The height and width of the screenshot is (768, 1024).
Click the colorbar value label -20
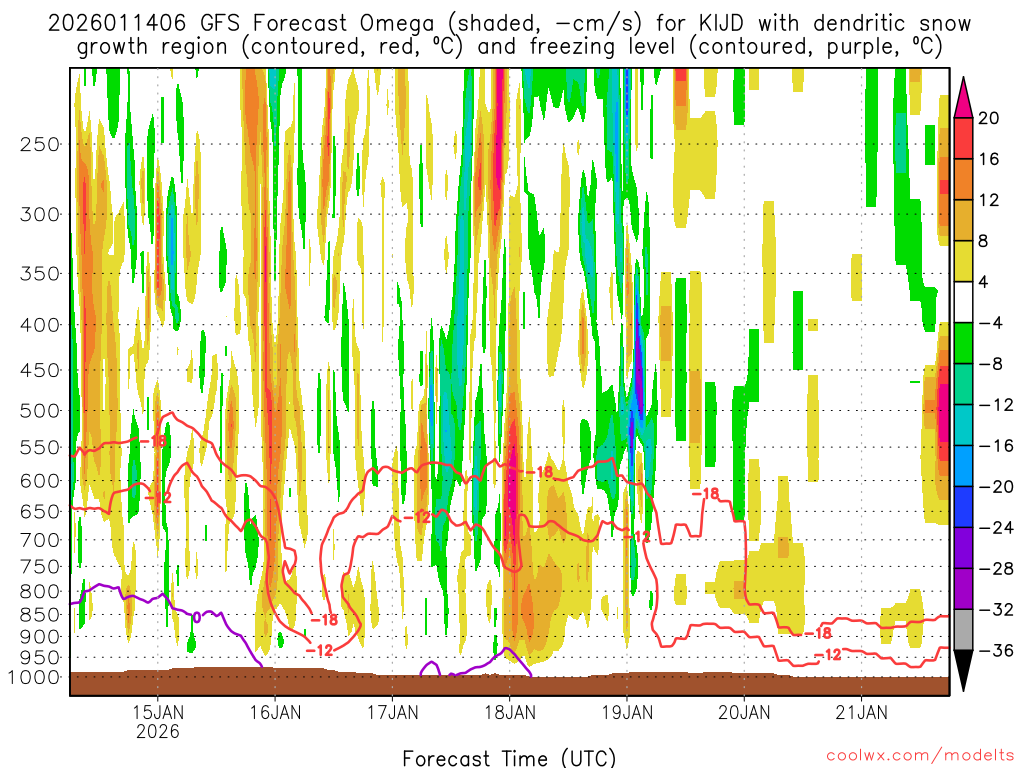coord(996,487)
